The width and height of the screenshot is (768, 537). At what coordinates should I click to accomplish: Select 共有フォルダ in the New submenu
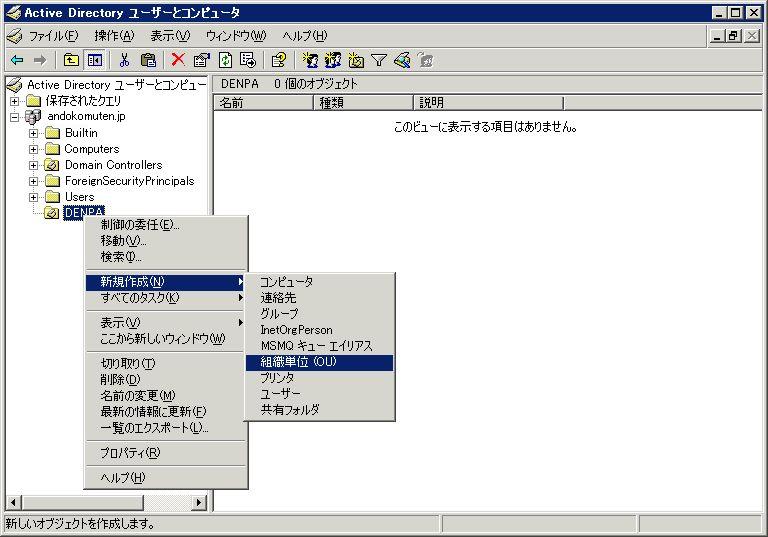[320, 410]
